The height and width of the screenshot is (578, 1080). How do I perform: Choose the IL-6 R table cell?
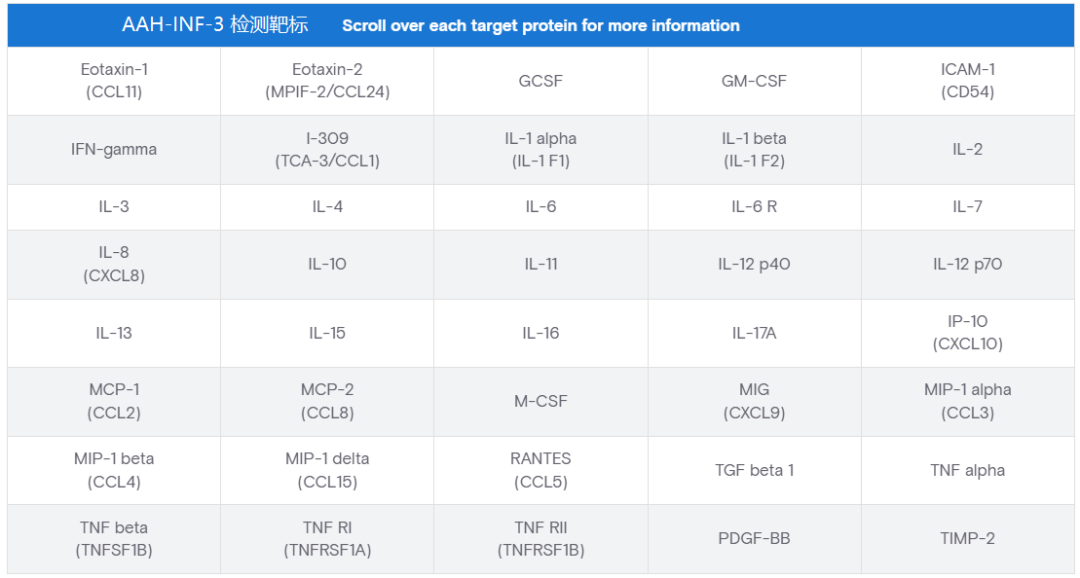coord(754,207)
